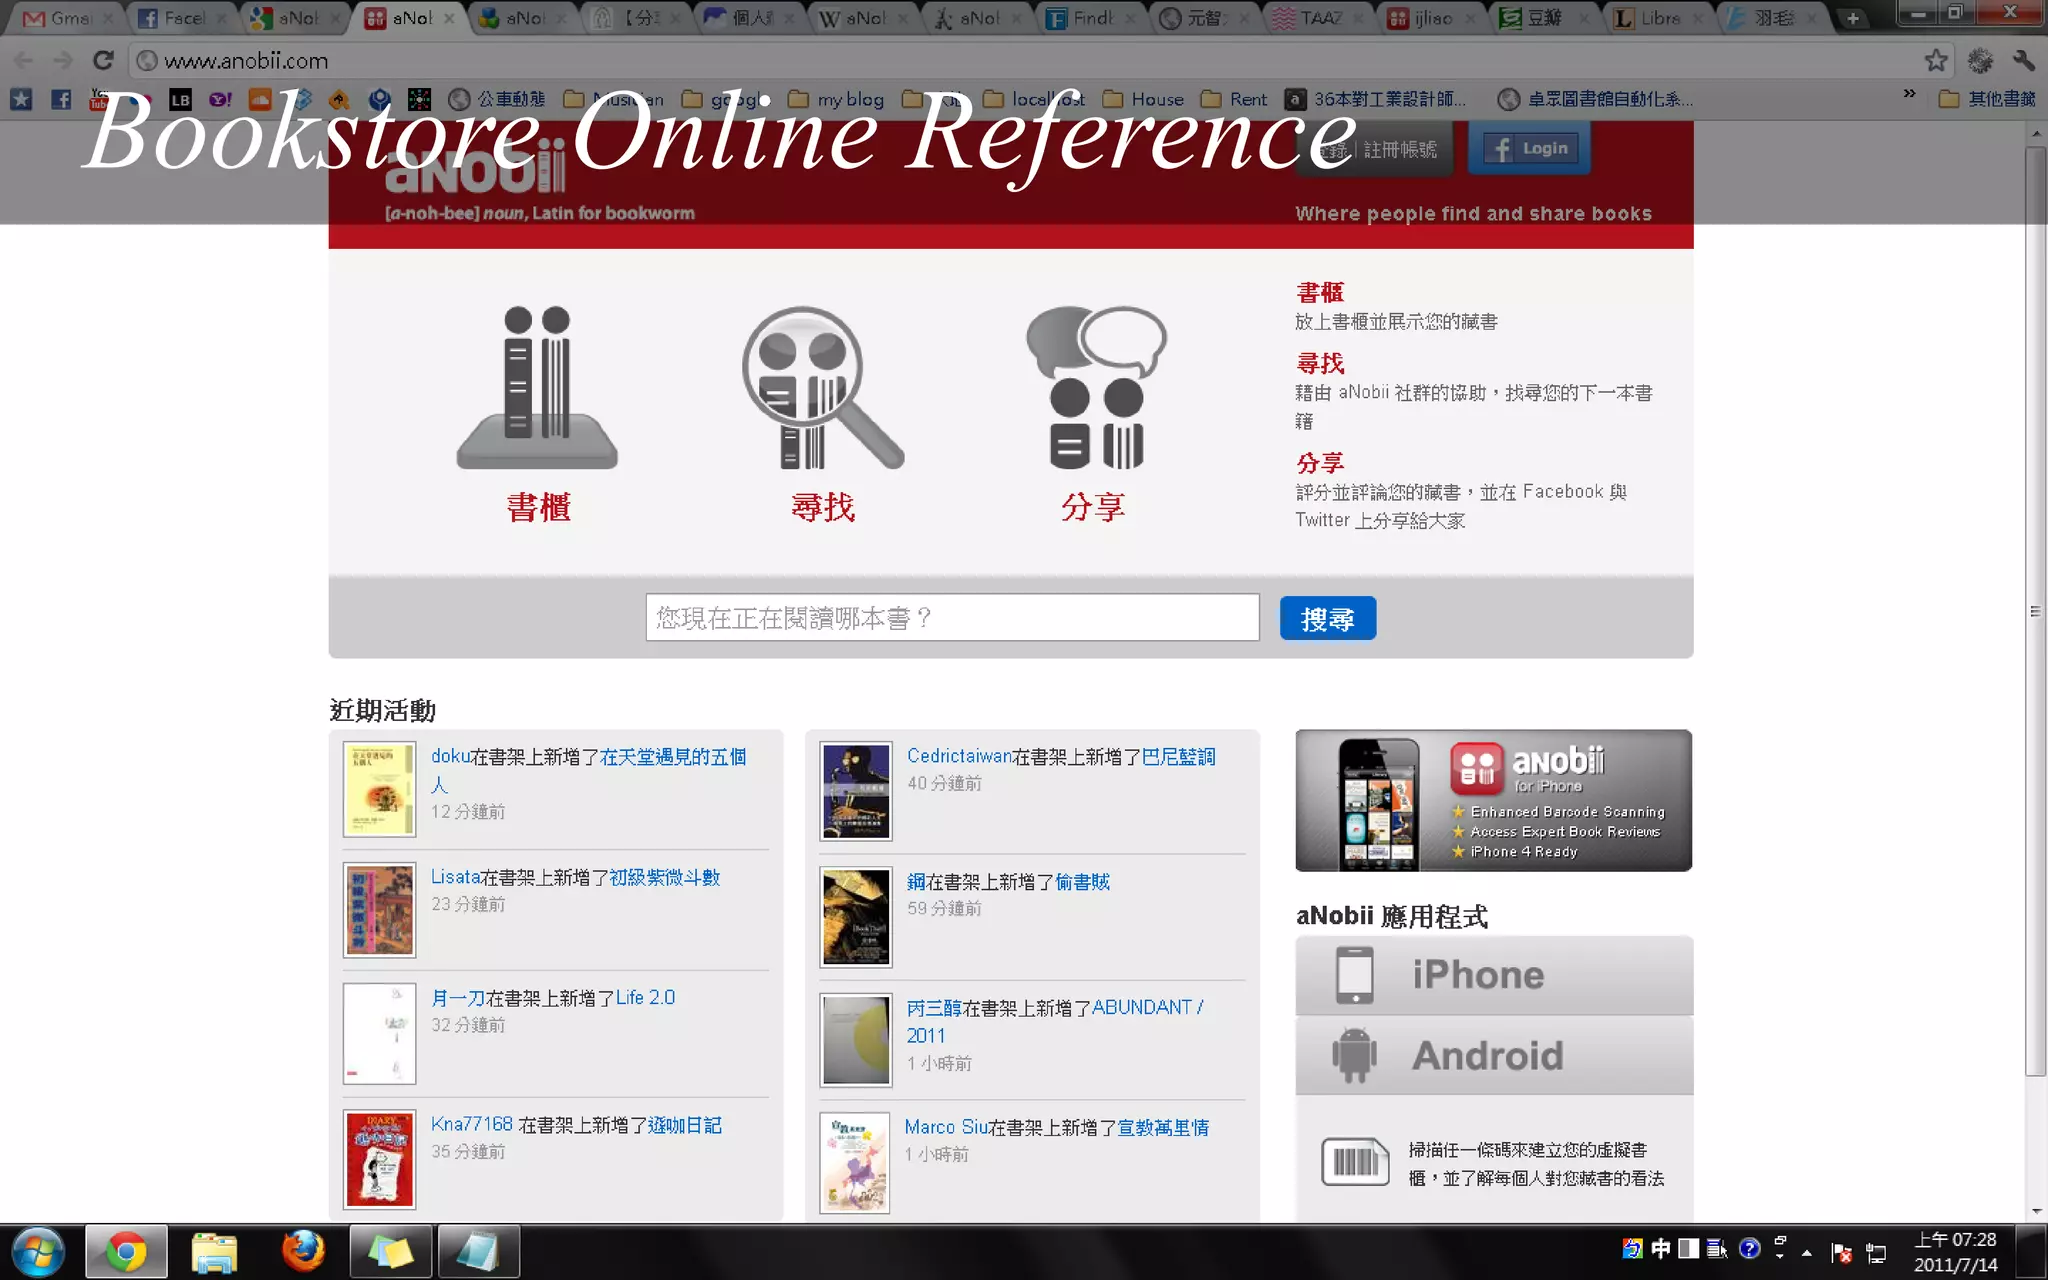The height and width of the screenshot is (1280, 2048).
Task: Click the browser back arrow
Action: 24,61
